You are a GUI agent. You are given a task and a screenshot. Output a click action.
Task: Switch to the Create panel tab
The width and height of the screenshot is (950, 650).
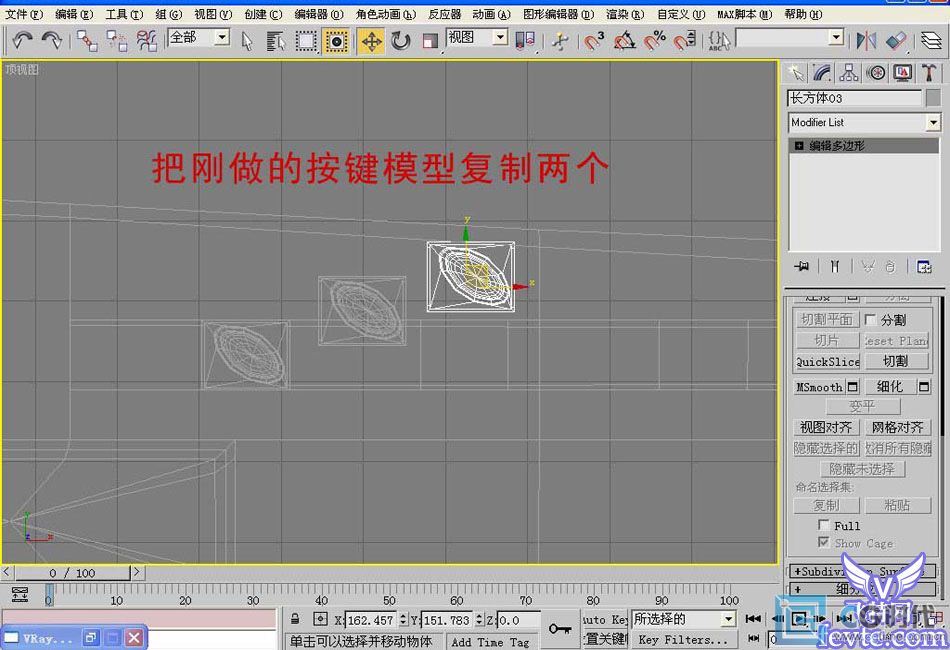coord(796,73)
